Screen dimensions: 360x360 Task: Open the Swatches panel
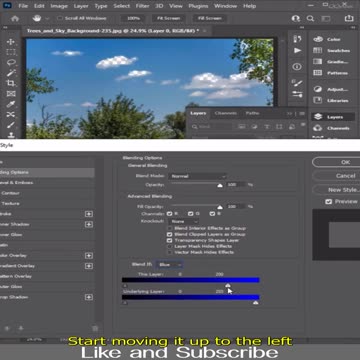(x=331, y=50)
